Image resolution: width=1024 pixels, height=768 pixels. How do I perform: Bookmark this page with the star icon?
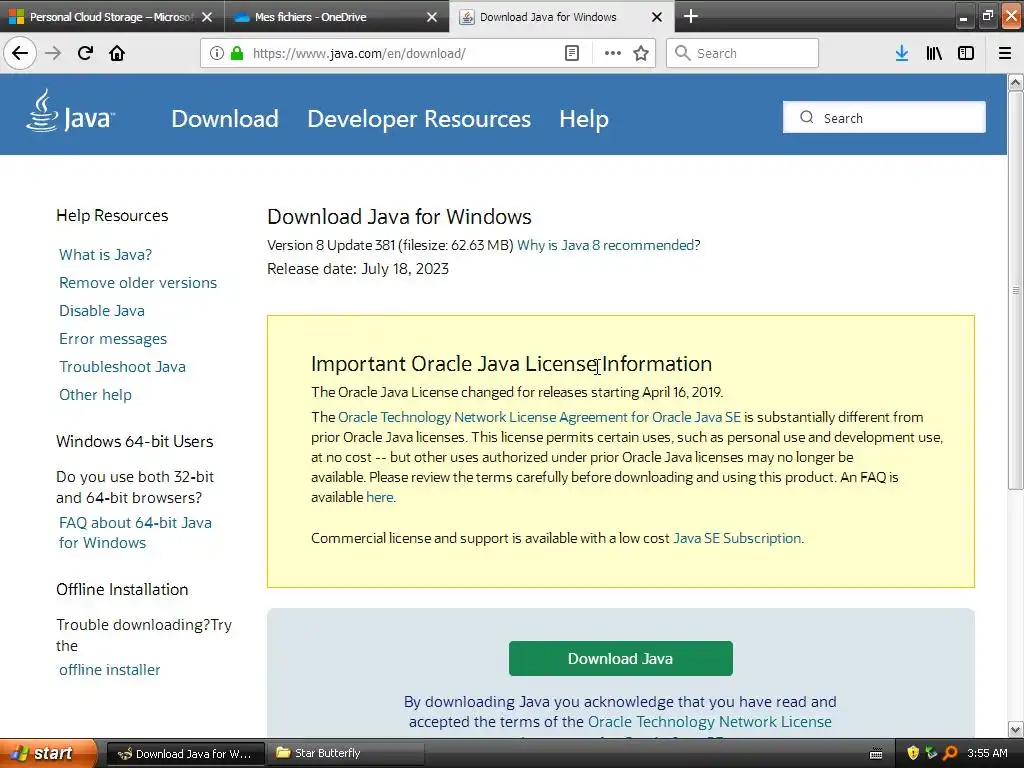(641, 53)
